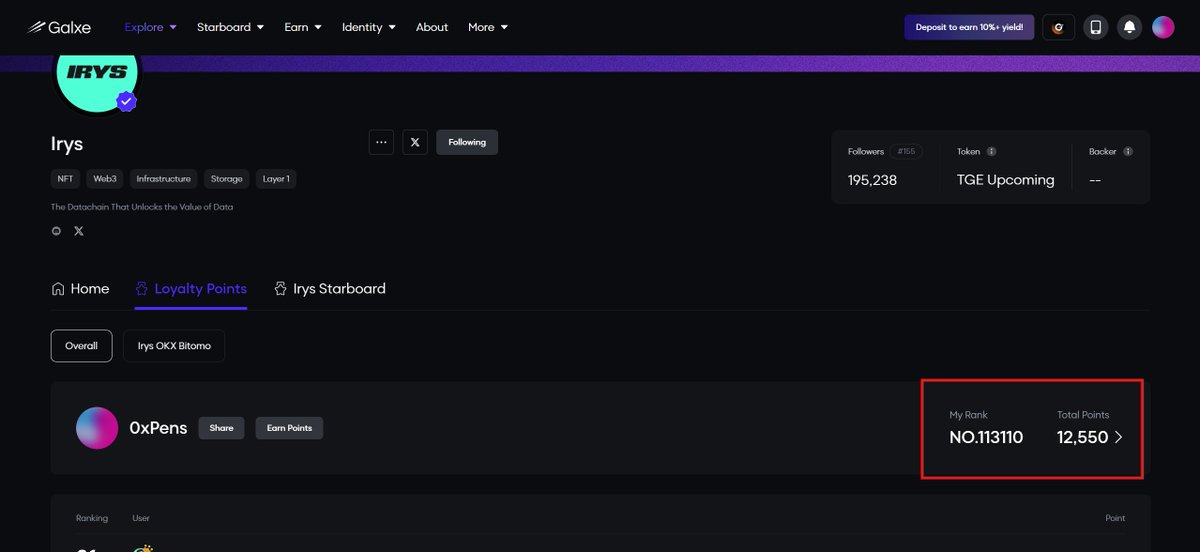This screenshot has height=552, width=1200.
Task: Click the verified badge on Irys logo
Action: pos(126,101)
